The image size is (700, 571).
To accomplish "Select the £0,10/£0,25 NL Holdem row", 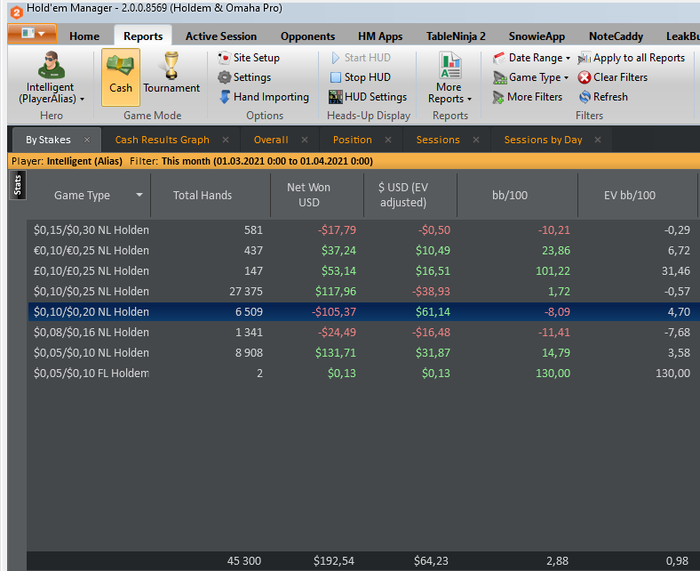I will pos(363,271).
